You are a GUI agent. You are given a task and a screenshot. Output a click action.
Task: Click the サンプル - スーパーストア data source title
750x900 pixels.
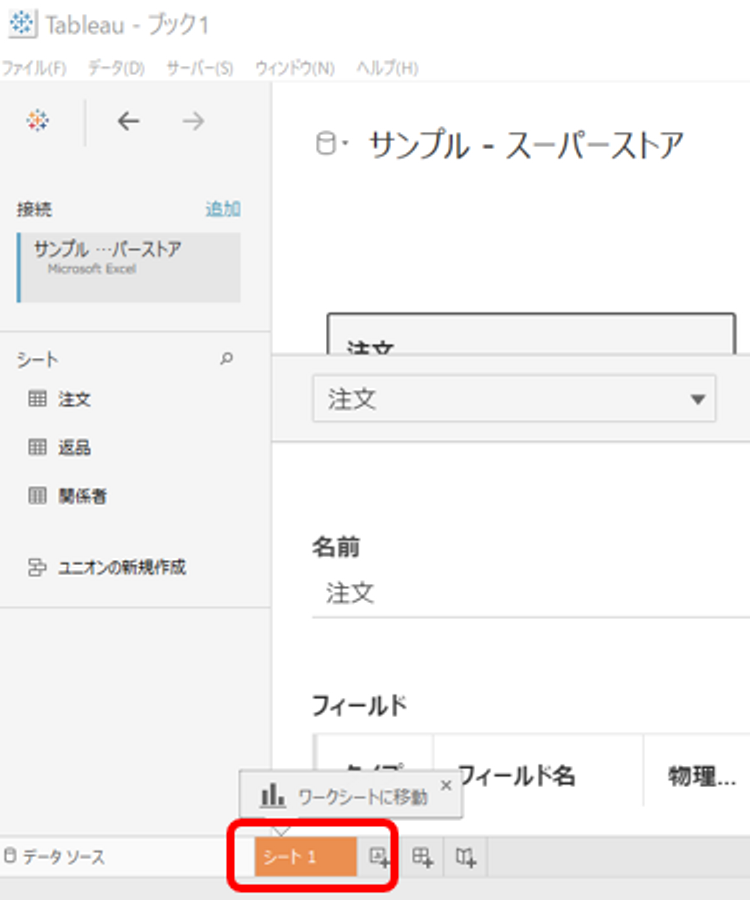526,145
